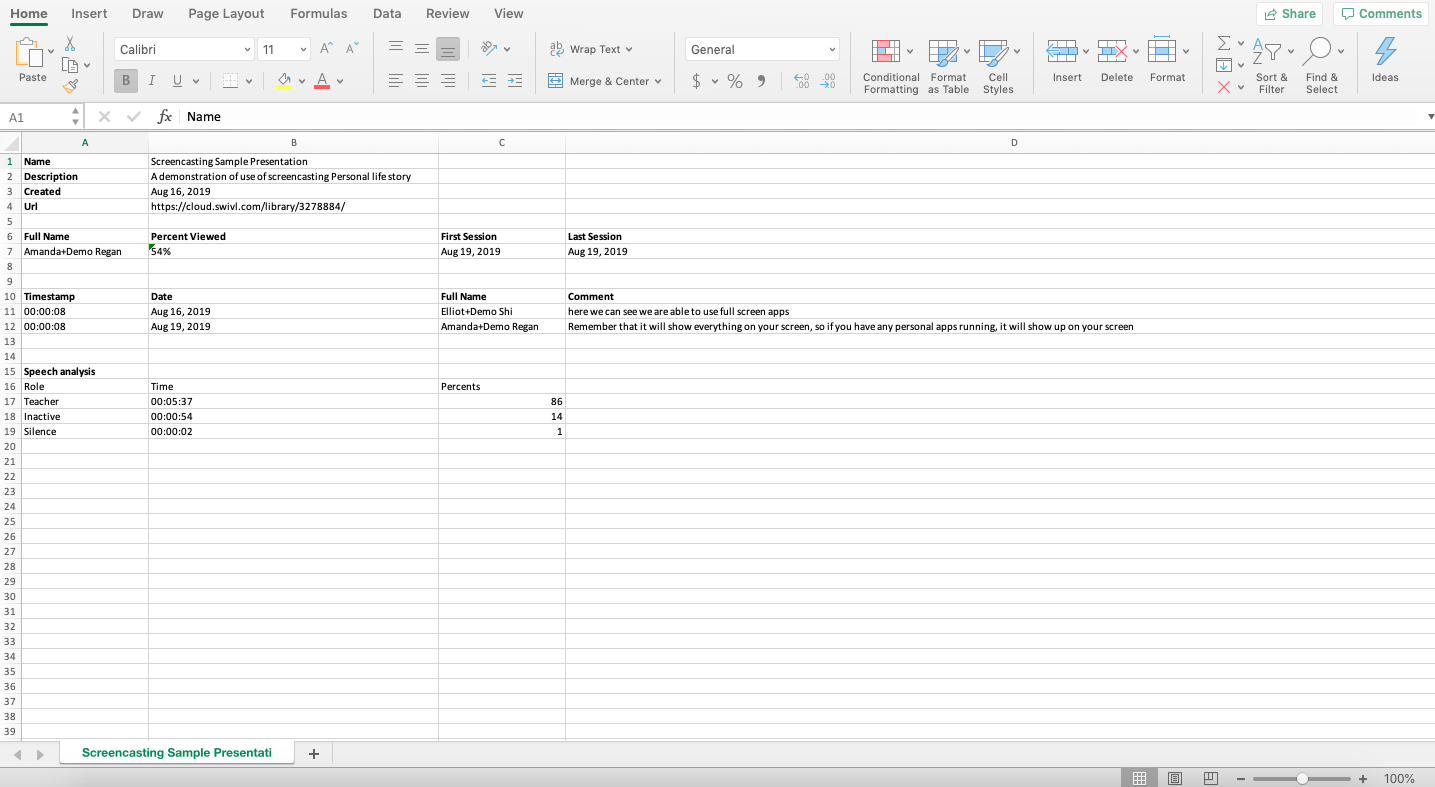Click the Share button
Image resolution: width=1435 pixels, height=787 pixels.
pos(1289,14)
